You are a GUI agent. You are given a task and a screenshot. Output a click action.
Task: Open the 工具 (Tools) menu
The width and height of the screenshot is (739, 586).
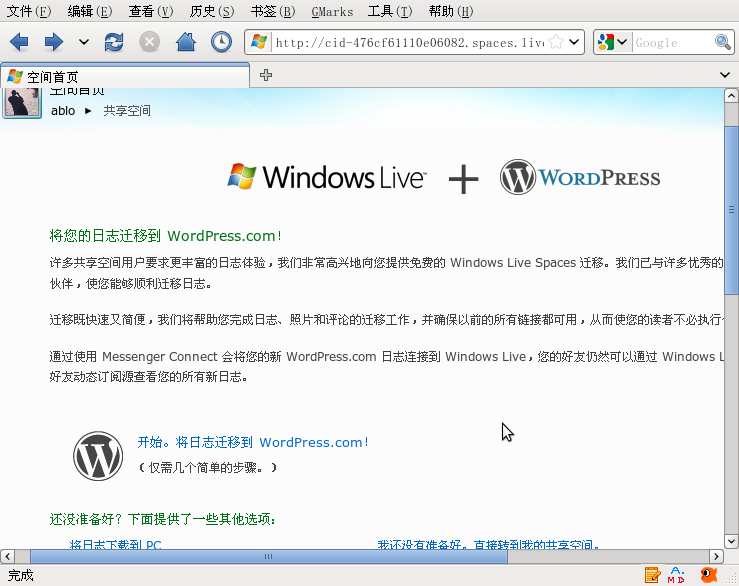point(389,11)
